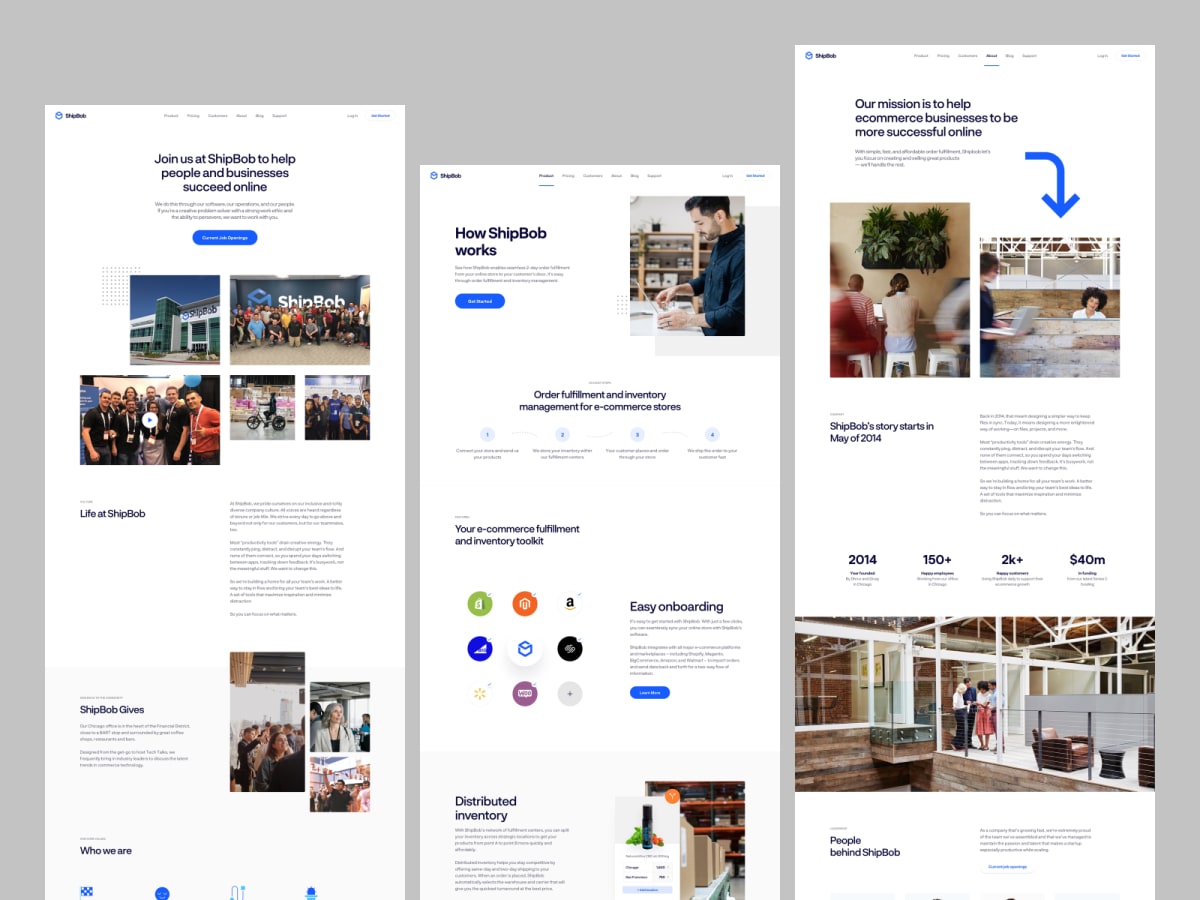The height and width of the screenshot is (900, 1200).
Task: Click the Add location button on product card
Action: point(647,889)
